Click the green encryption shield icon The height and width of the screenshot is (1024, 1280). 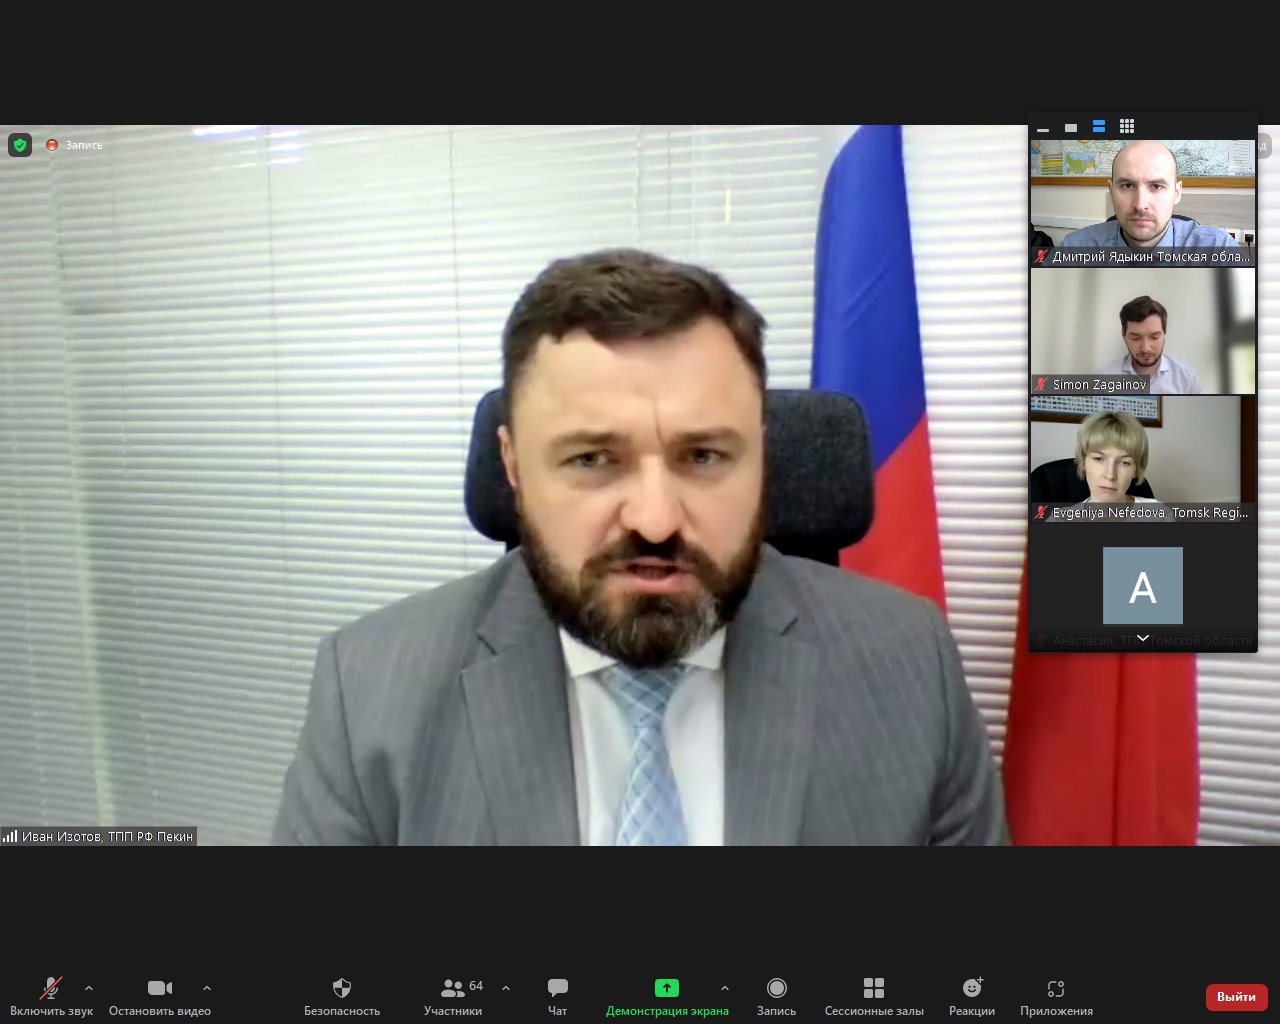coord(20,145)
